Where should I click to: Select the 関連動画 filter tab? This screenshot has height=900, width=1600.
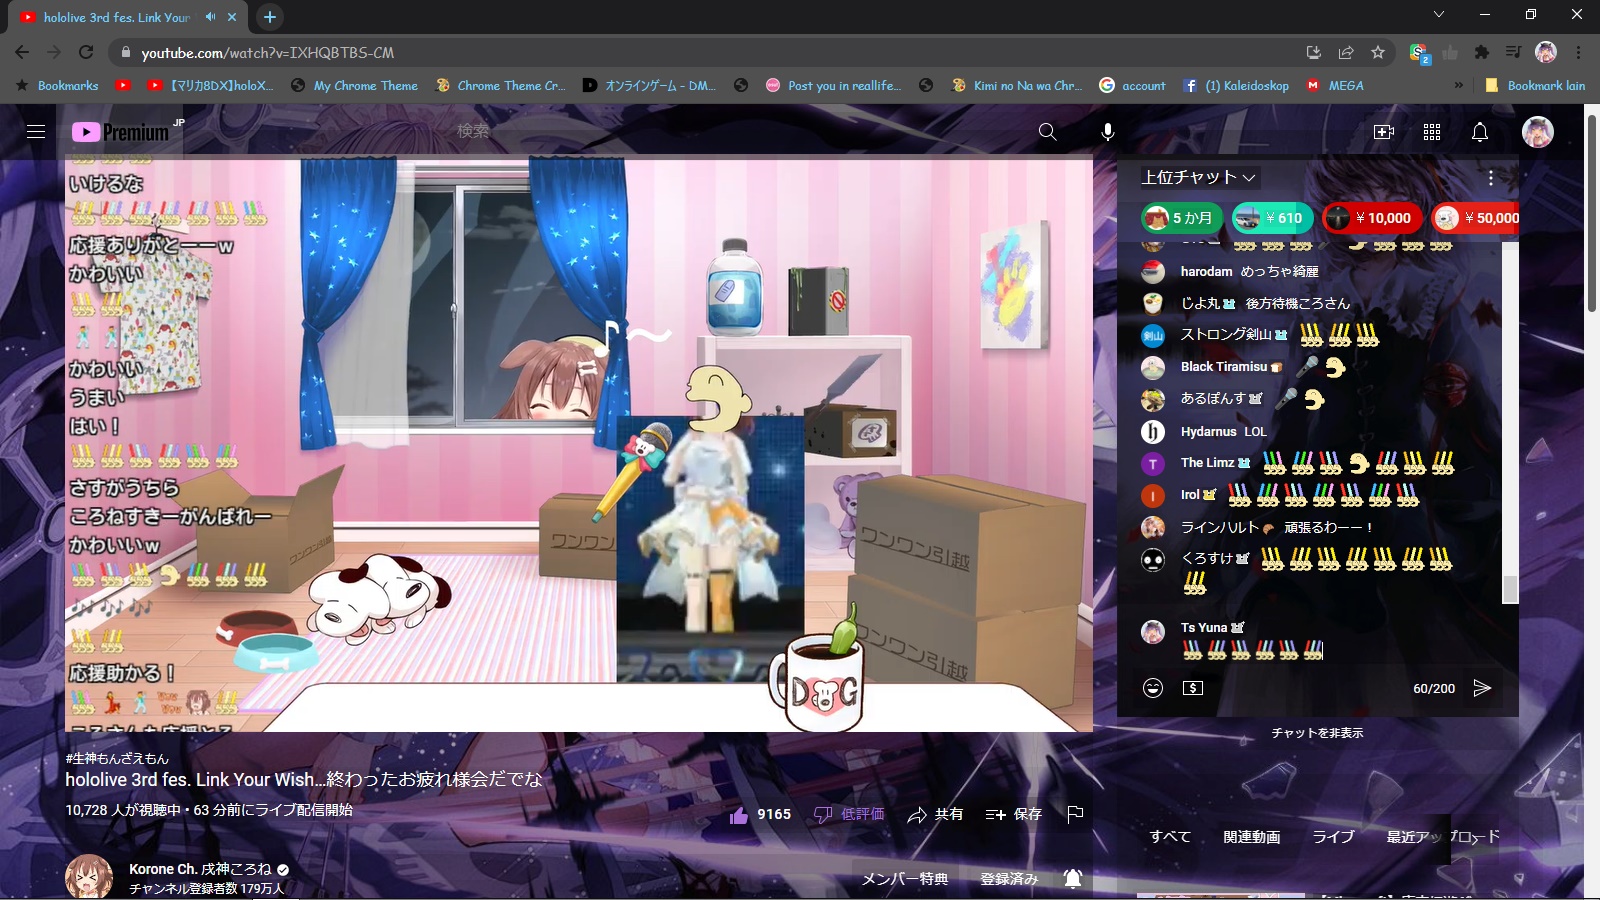pos(1252,837)
